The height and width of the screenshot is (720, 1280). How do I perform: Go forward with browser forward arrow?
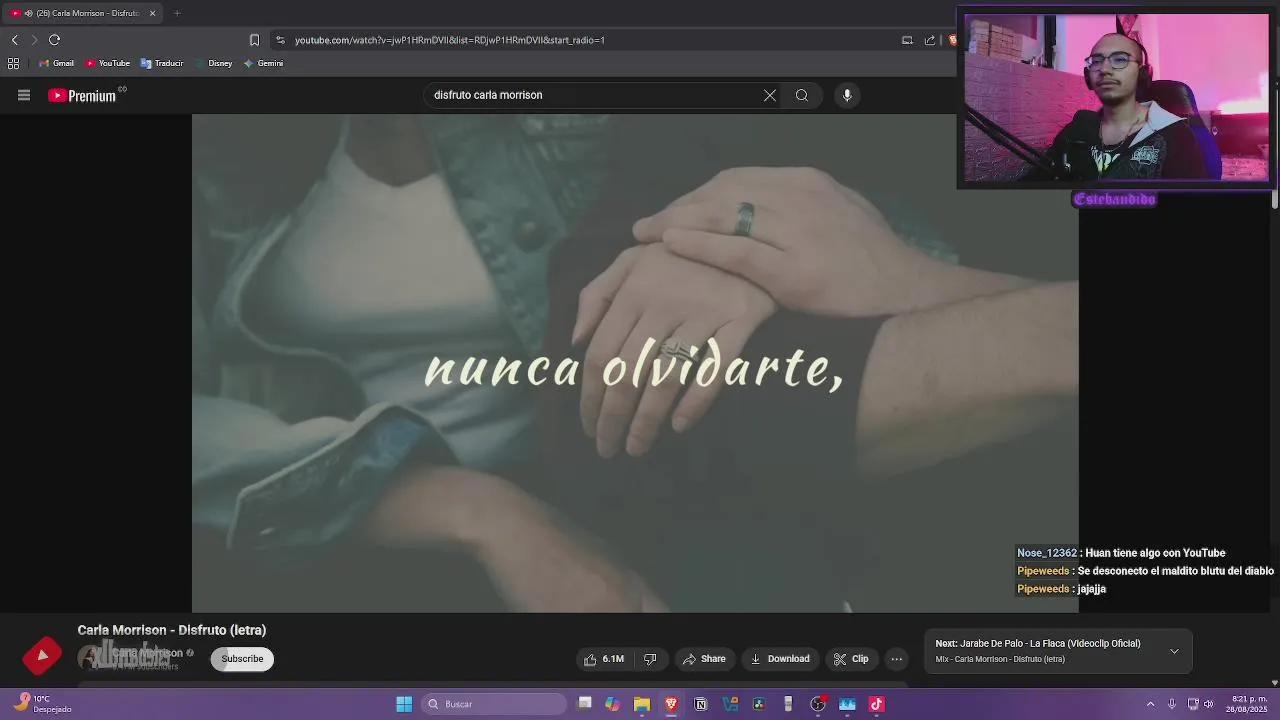(34, 40)
